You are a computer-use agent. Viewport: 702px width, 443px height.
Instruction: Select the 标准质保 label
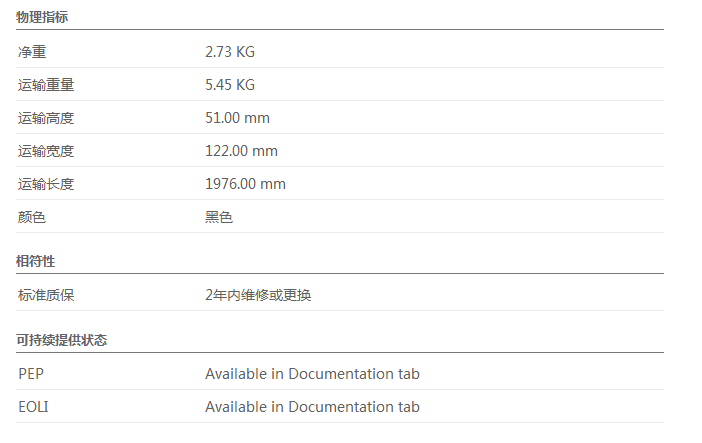click(46, 295)
